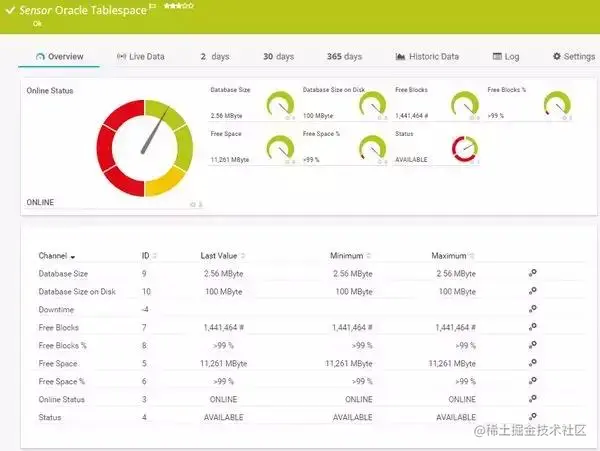Viewport: 600px width, 451px height.
Task: Click 'Sensor Oracle Tablespace' title
Action: (x=83, y=10)
